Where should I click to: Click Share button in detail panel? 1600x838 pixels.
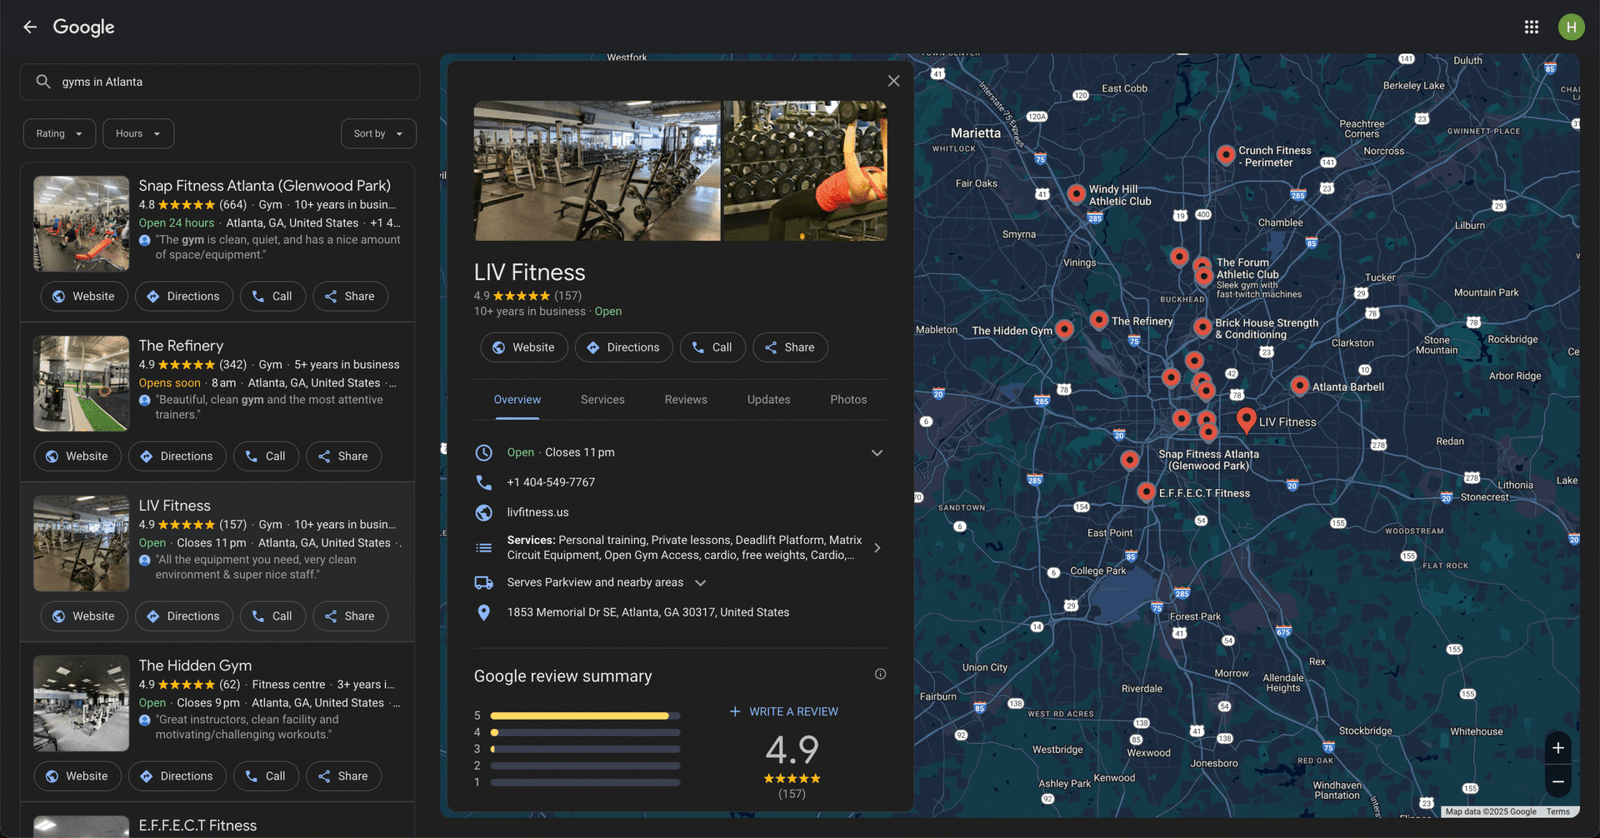790,347
